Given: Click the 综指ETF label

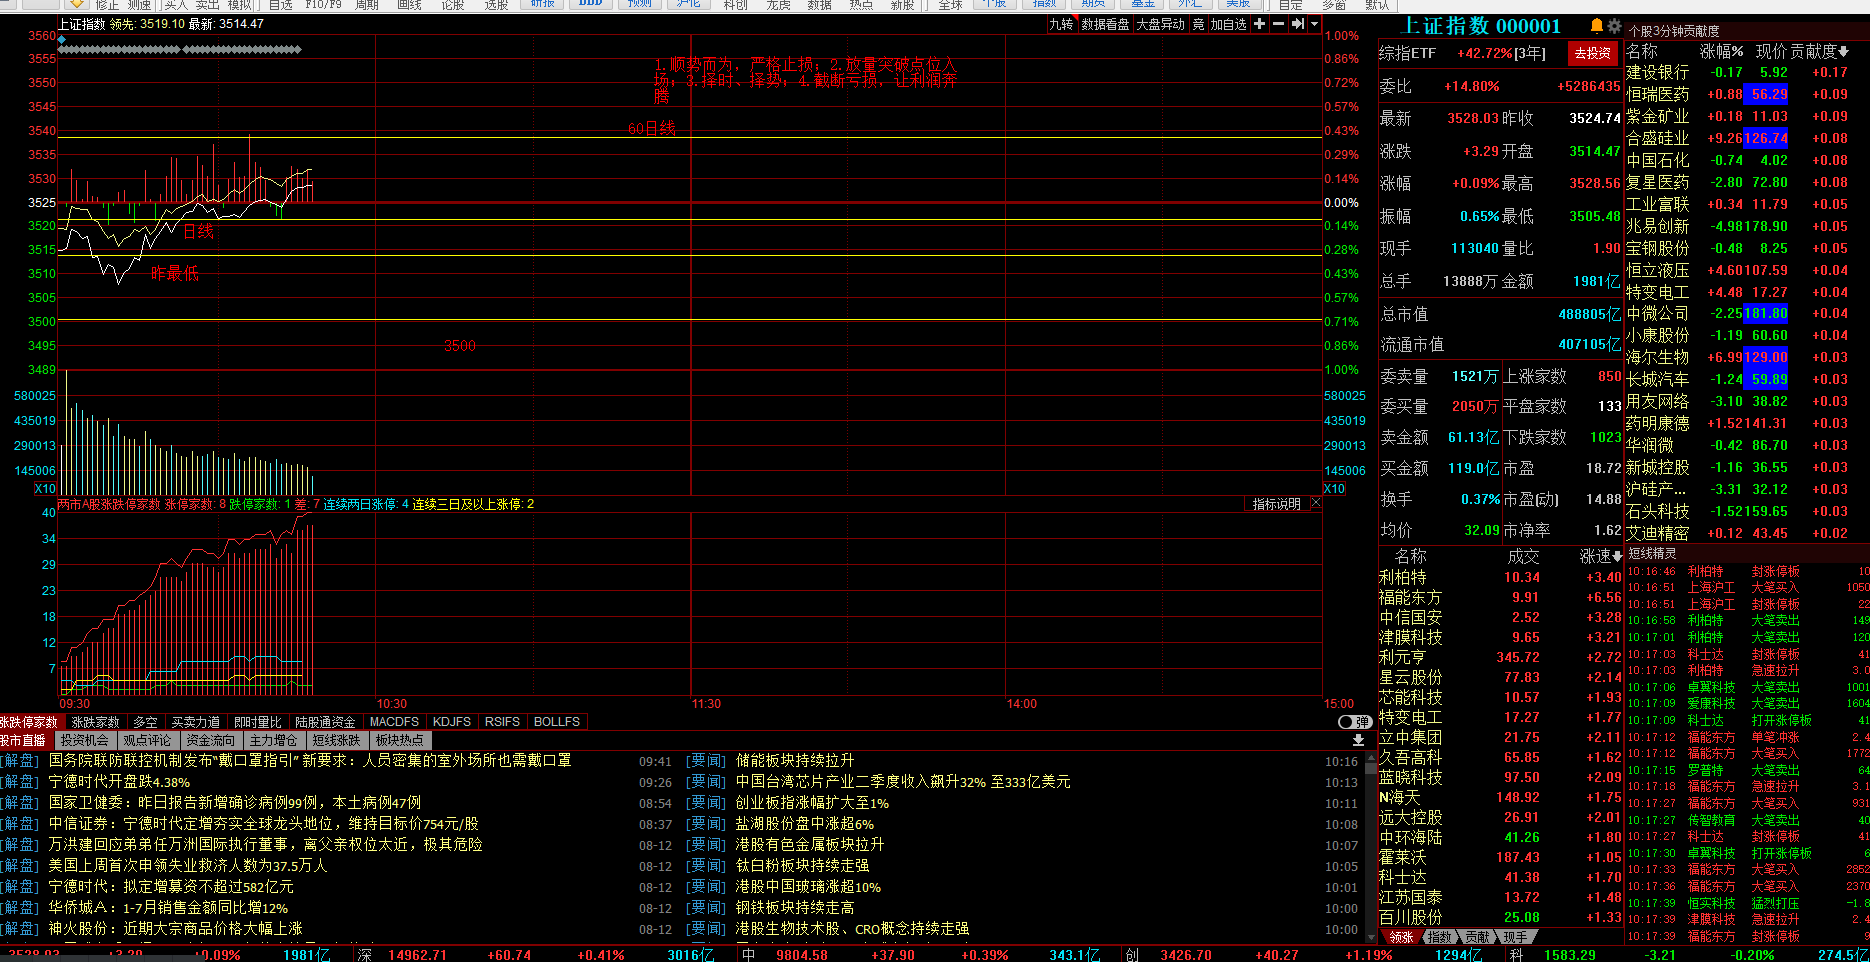Looking at the screenshot, I should pos(1408,54).
